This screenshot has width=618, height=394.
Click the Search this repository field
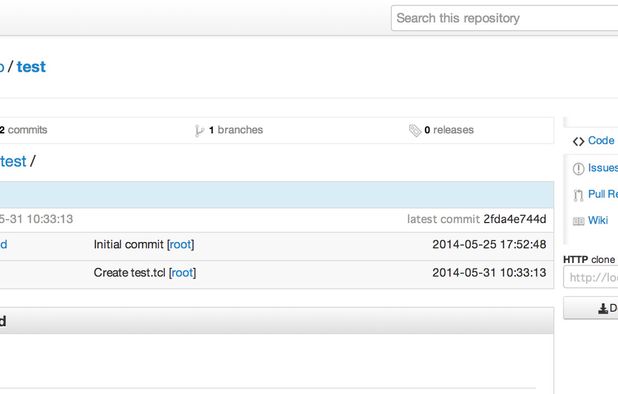coord(504,18)
